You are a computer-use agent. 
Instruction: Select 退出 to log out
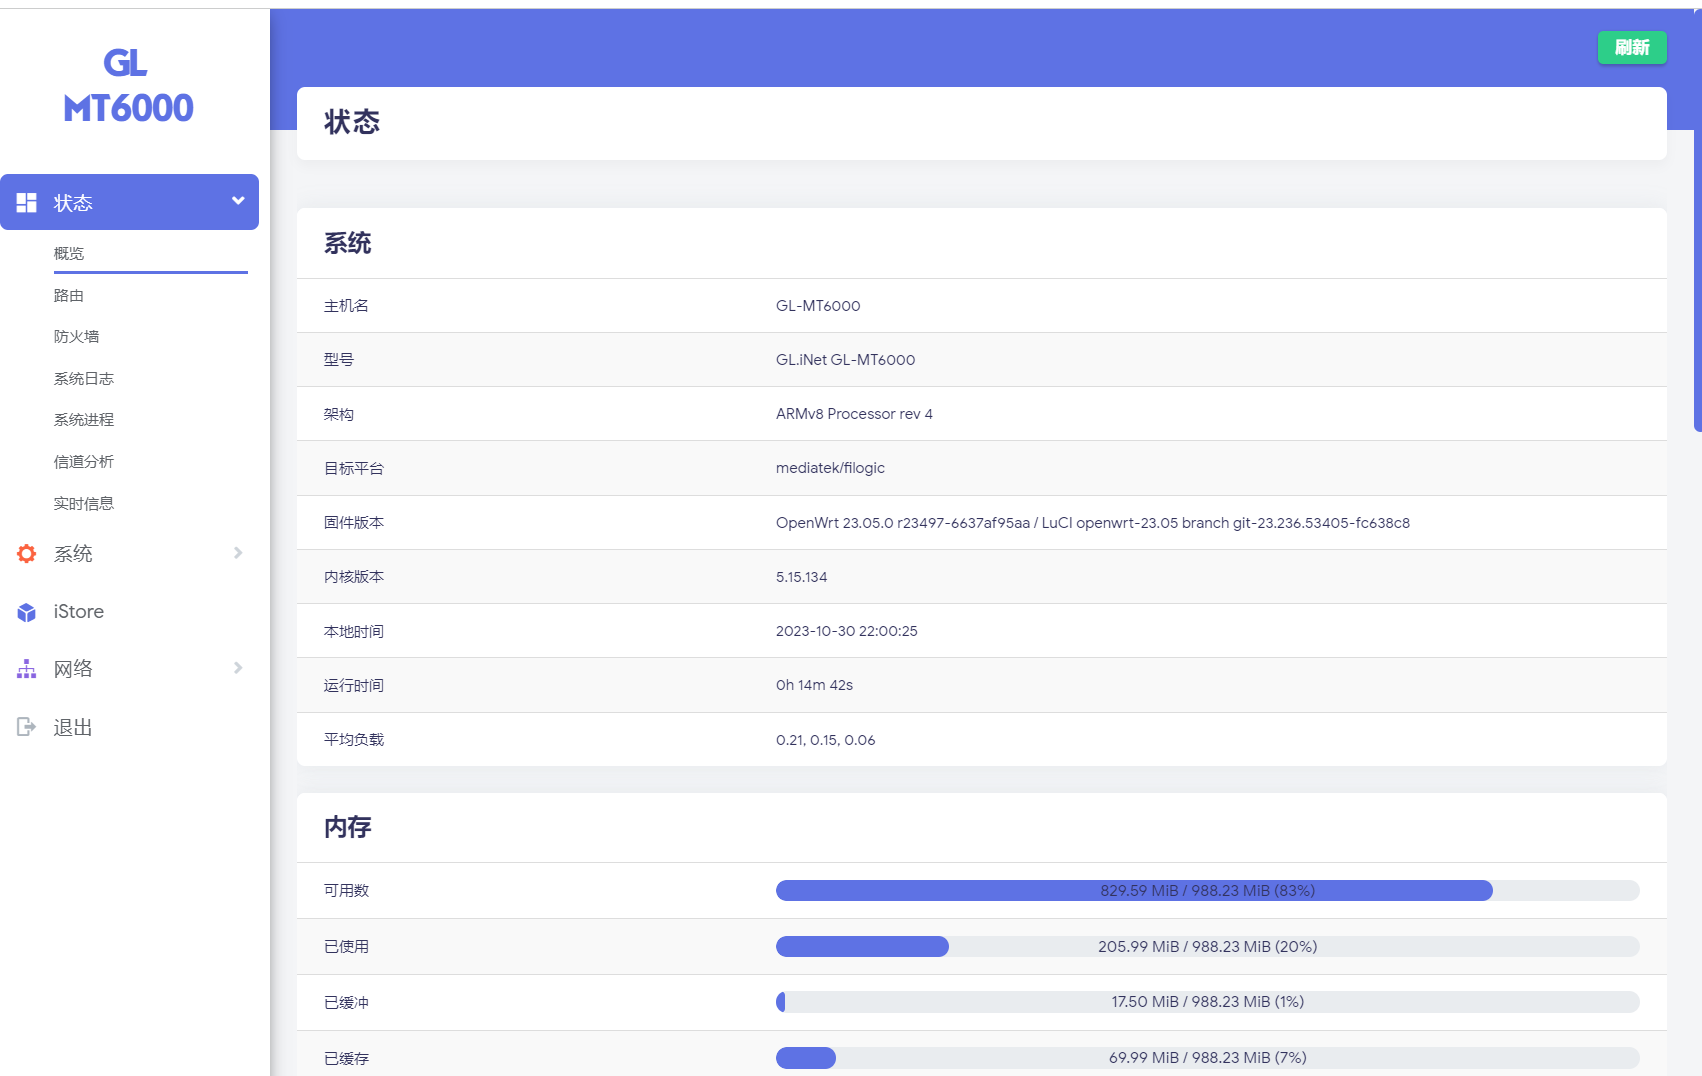pyautogui.click(x=73, y=728)
